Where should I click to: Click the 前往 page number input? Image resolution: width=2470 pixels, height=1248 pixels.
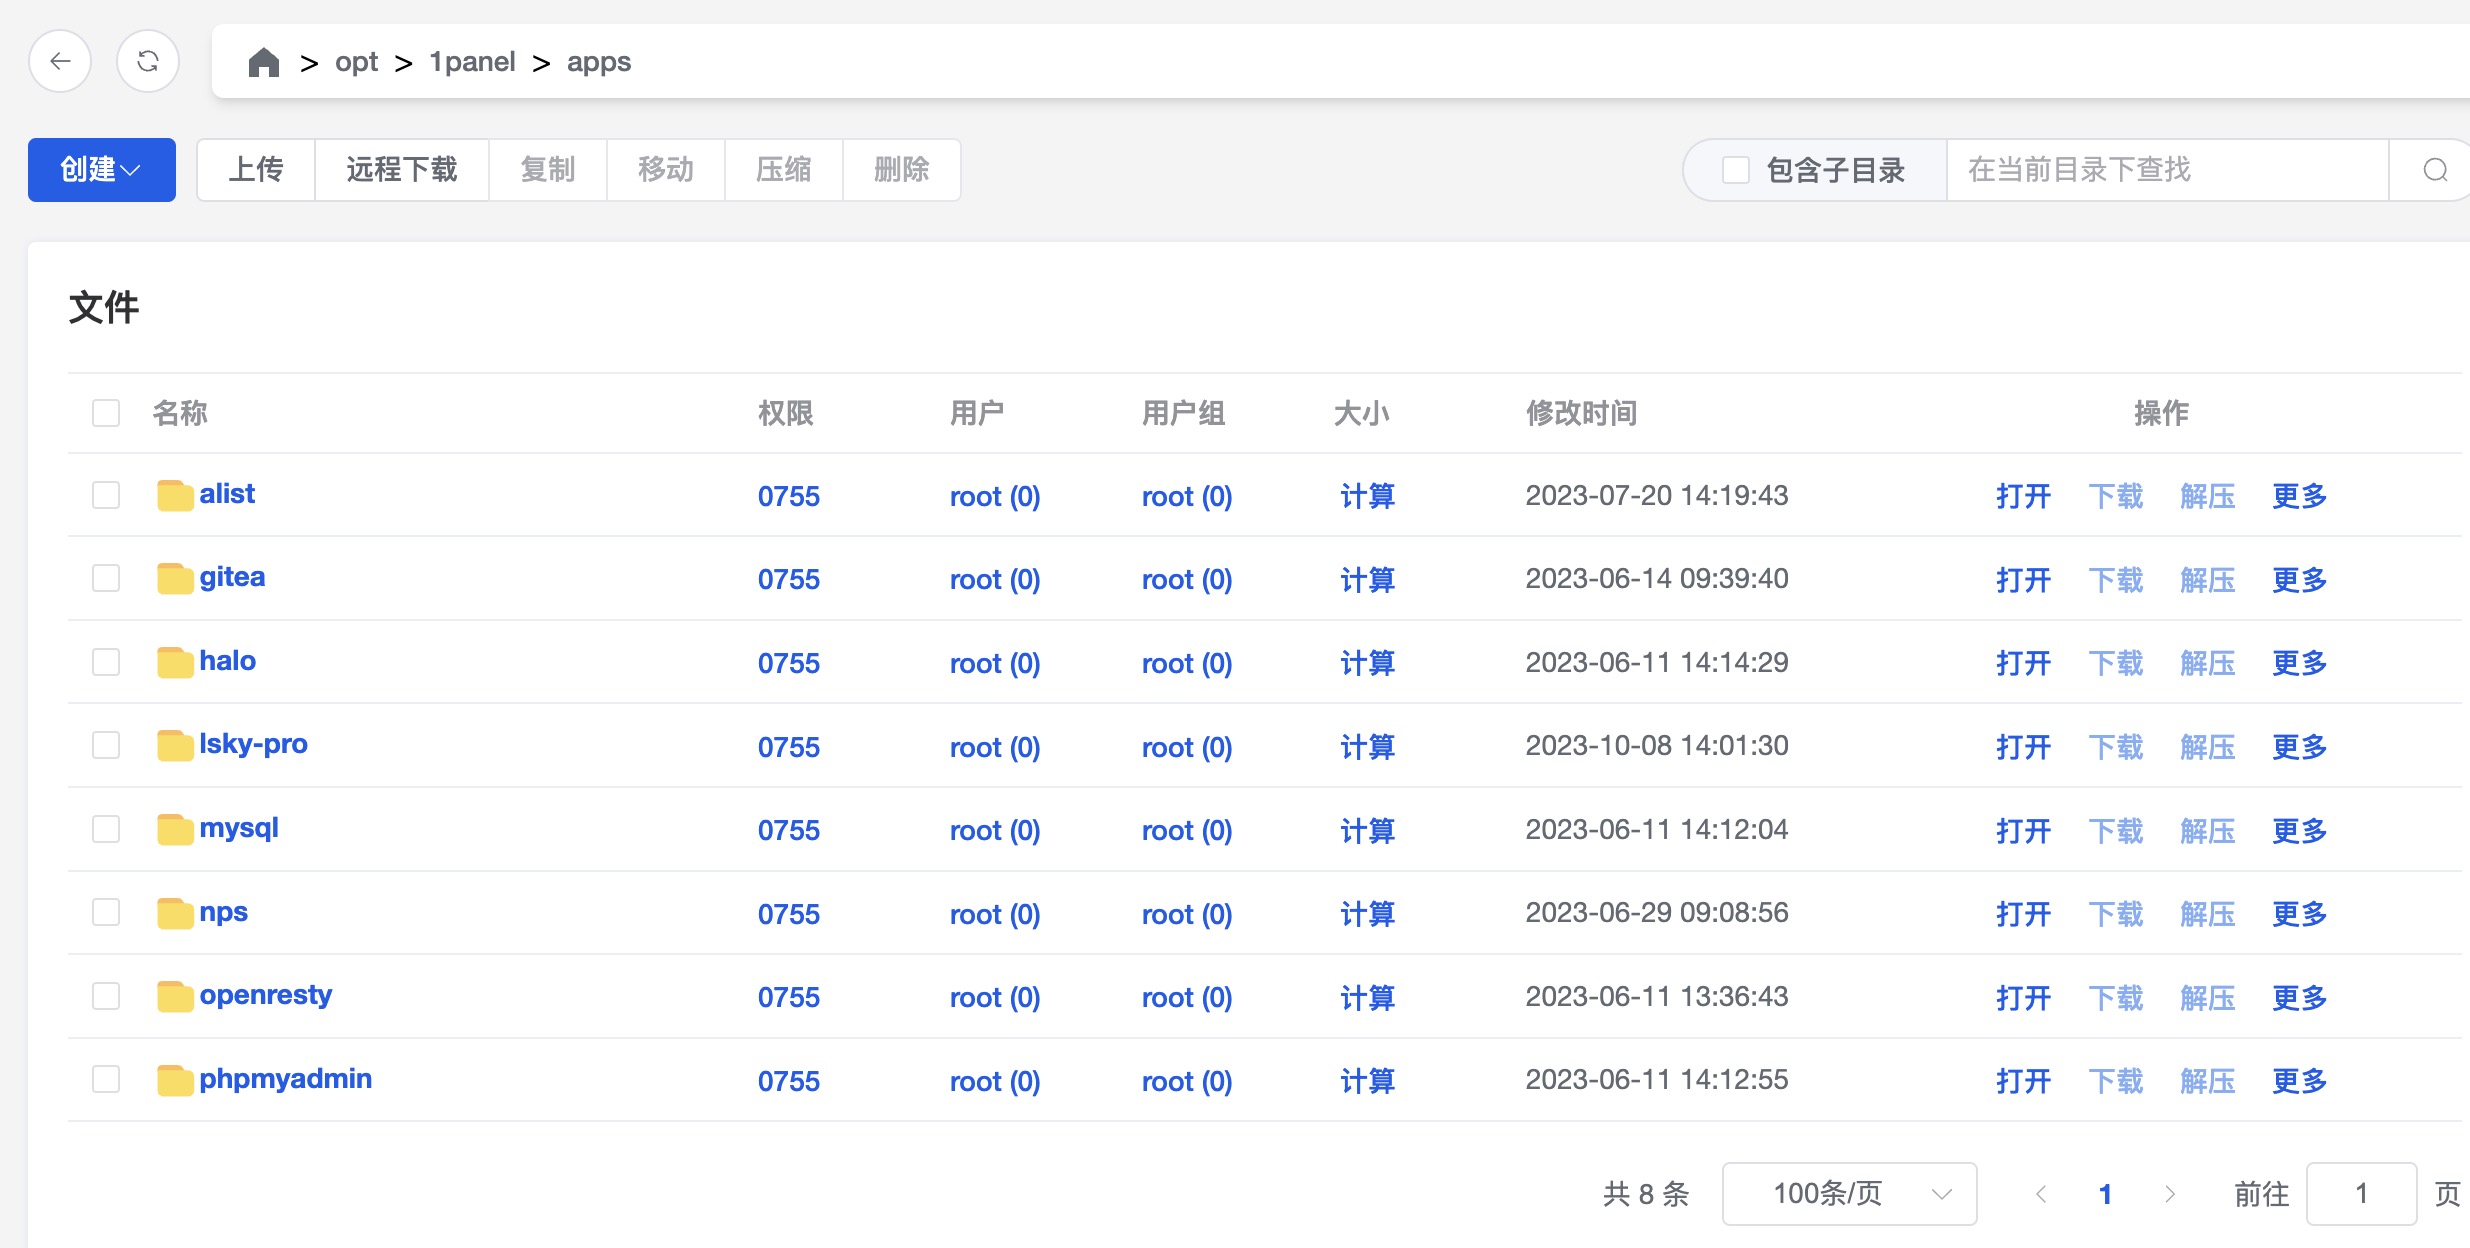point(2361,1194)
